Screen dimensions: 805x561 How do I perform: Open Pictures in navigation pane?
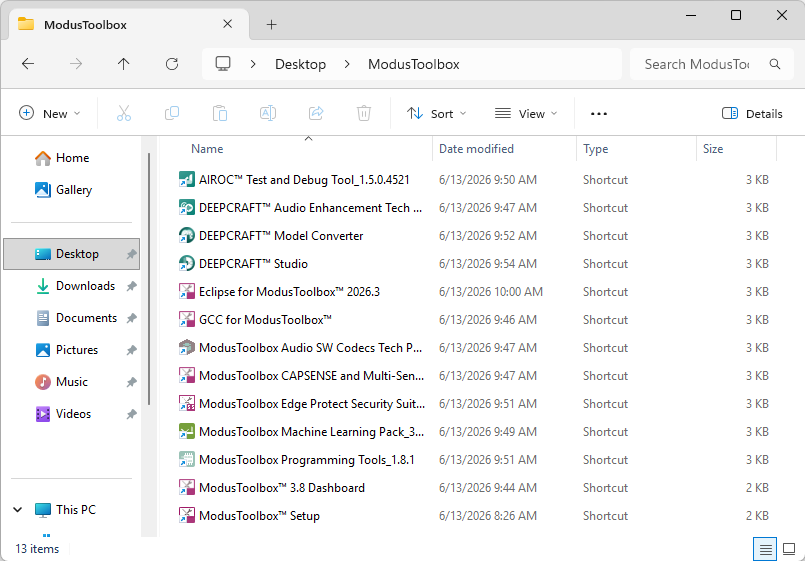click(x=67, y=350)
